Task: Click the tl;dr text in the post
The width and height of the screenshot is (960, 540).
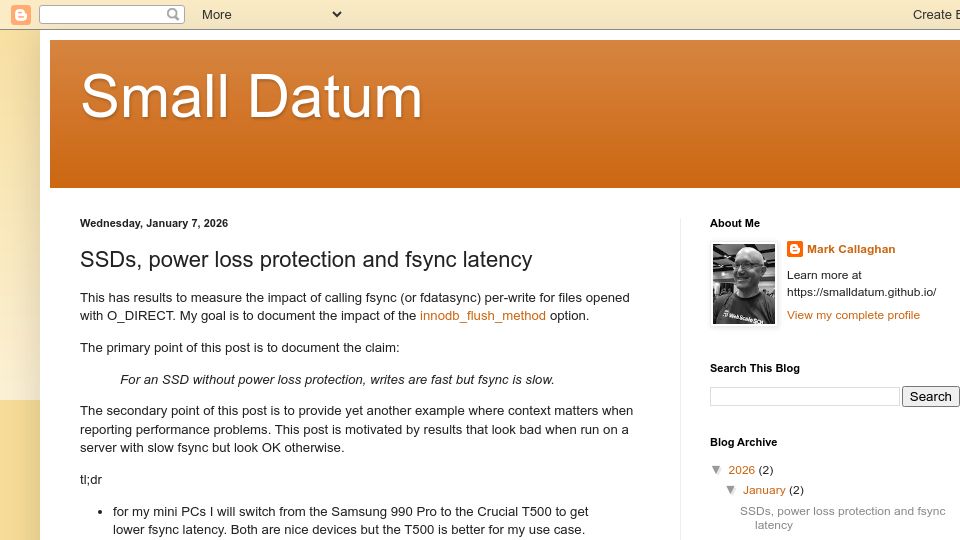Action: click(91, 480)
